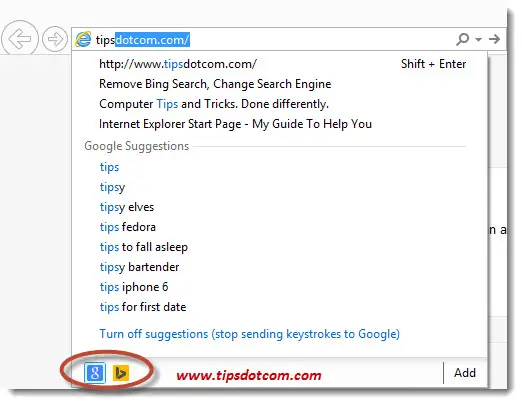The width and height of the screenshot is (522, 404).
Task: Click Turn off suggestions link
Action: (249, 334)
